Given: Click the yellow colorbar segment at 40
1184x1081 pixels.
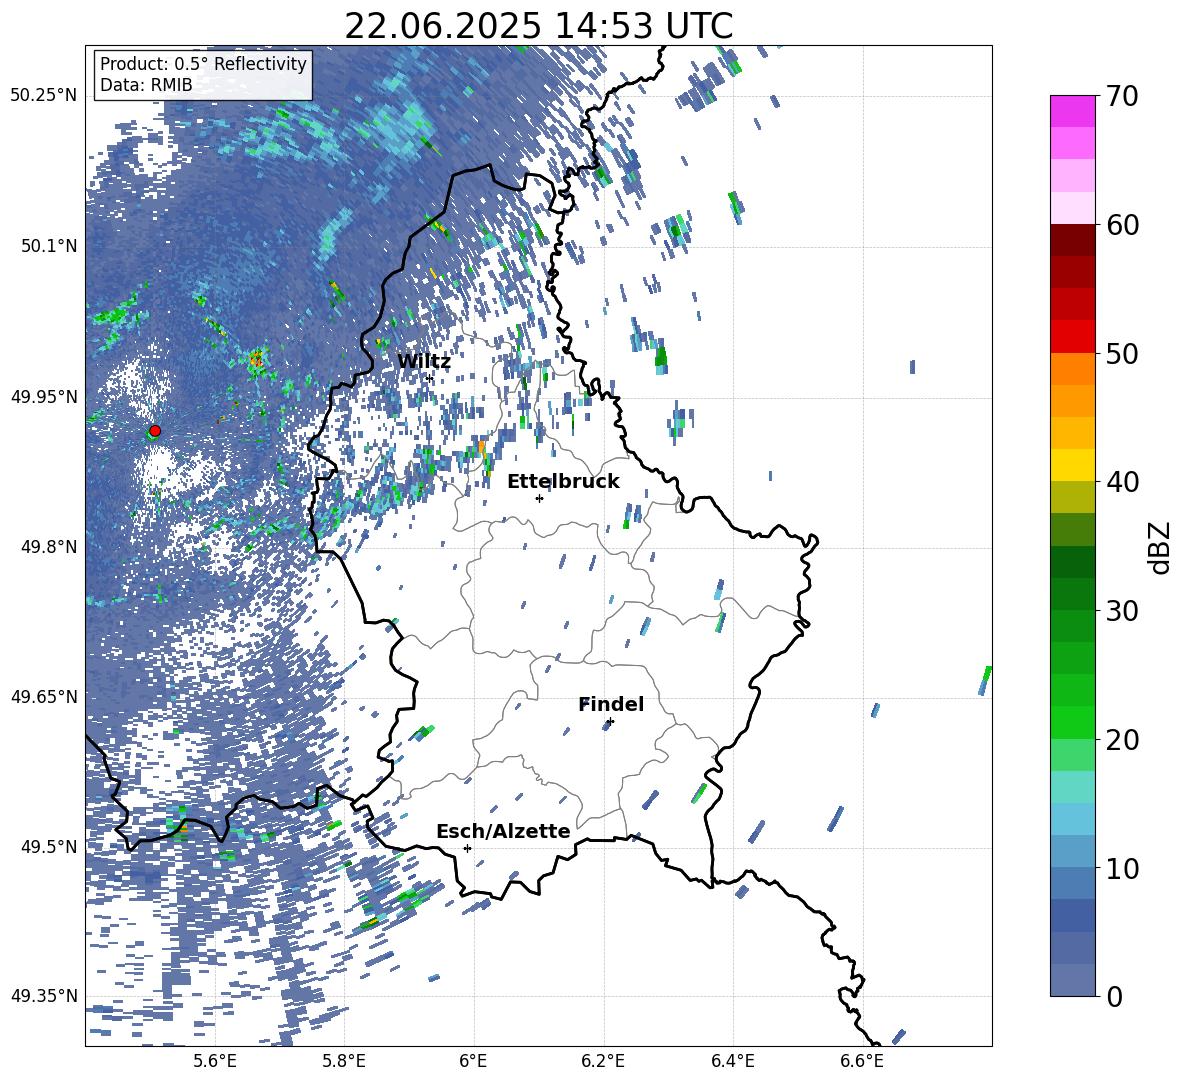Looking at the screenshot, I should [1072, 465].
